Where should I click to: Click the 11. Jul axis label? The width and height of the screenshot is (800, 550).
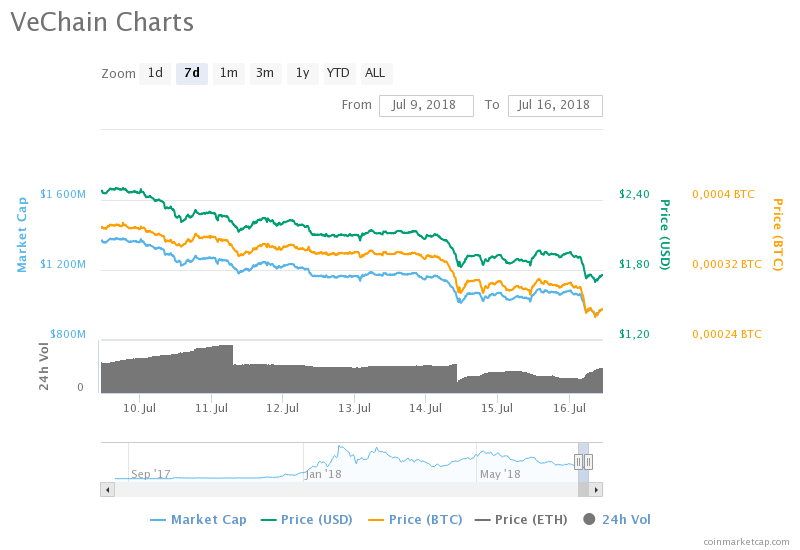pyautogui.click(x=211, y=408)
